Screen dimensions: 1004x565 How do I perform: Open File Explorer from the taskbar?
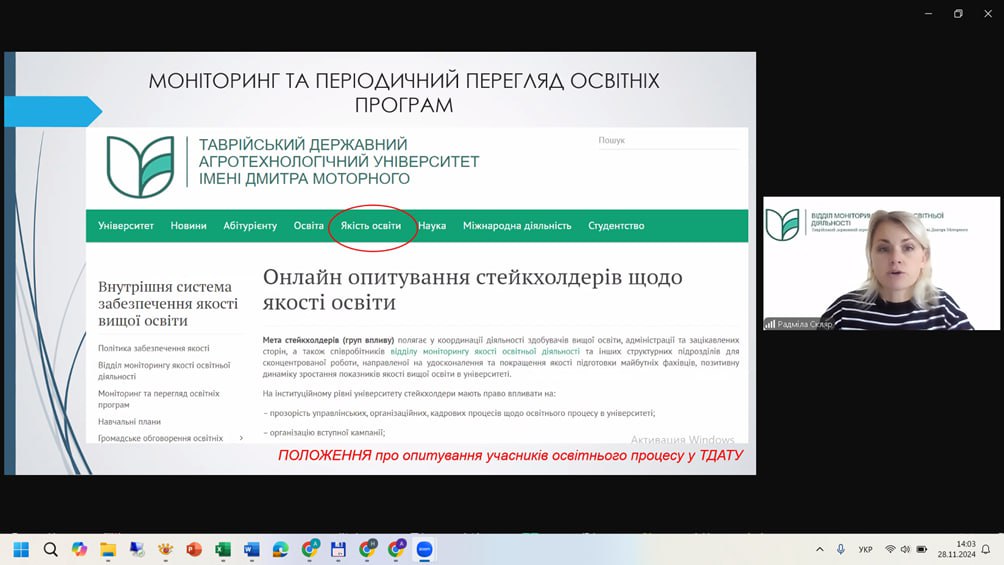(108, 549)
